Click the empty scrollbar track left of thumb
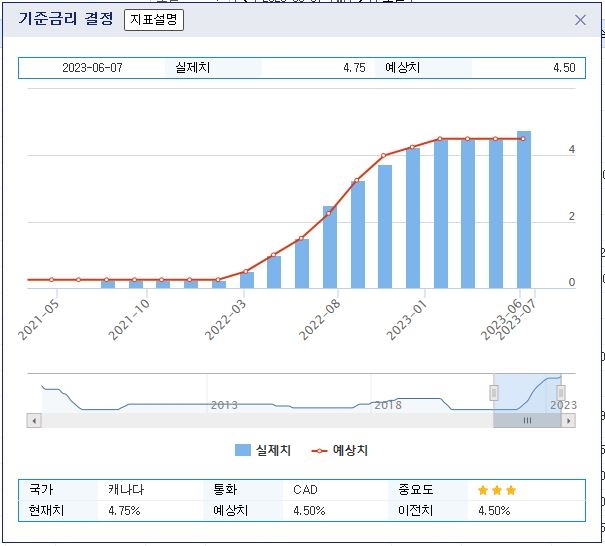 coord(267,420)
